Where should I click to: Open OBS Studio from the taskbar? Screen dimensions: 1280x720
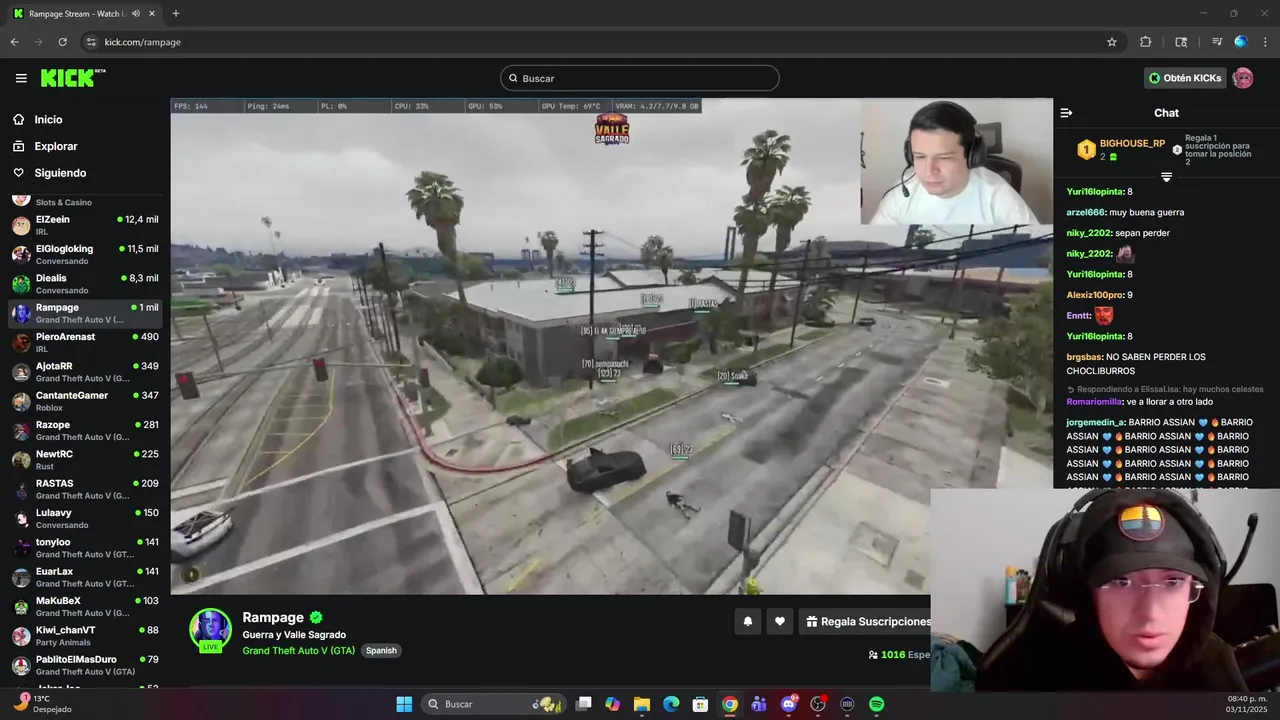(x=818, y=704)
